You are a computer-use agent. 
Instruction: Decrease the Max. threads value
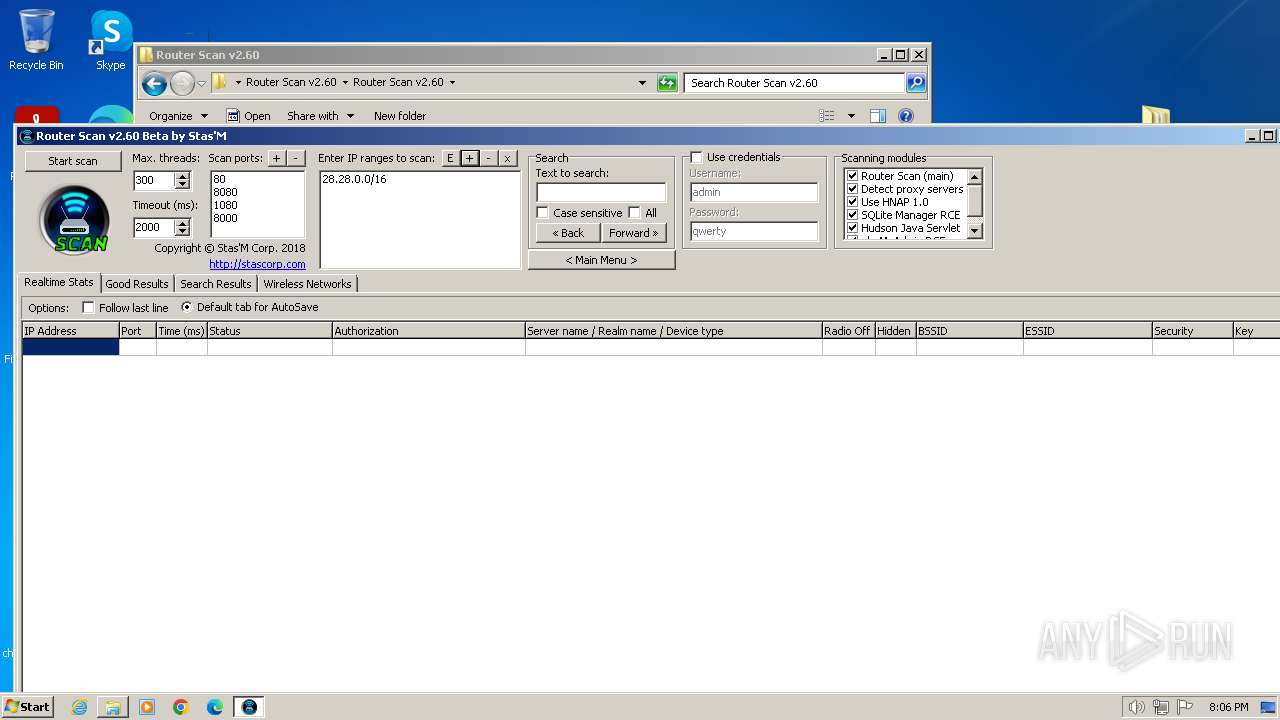(x=182, y=184)
